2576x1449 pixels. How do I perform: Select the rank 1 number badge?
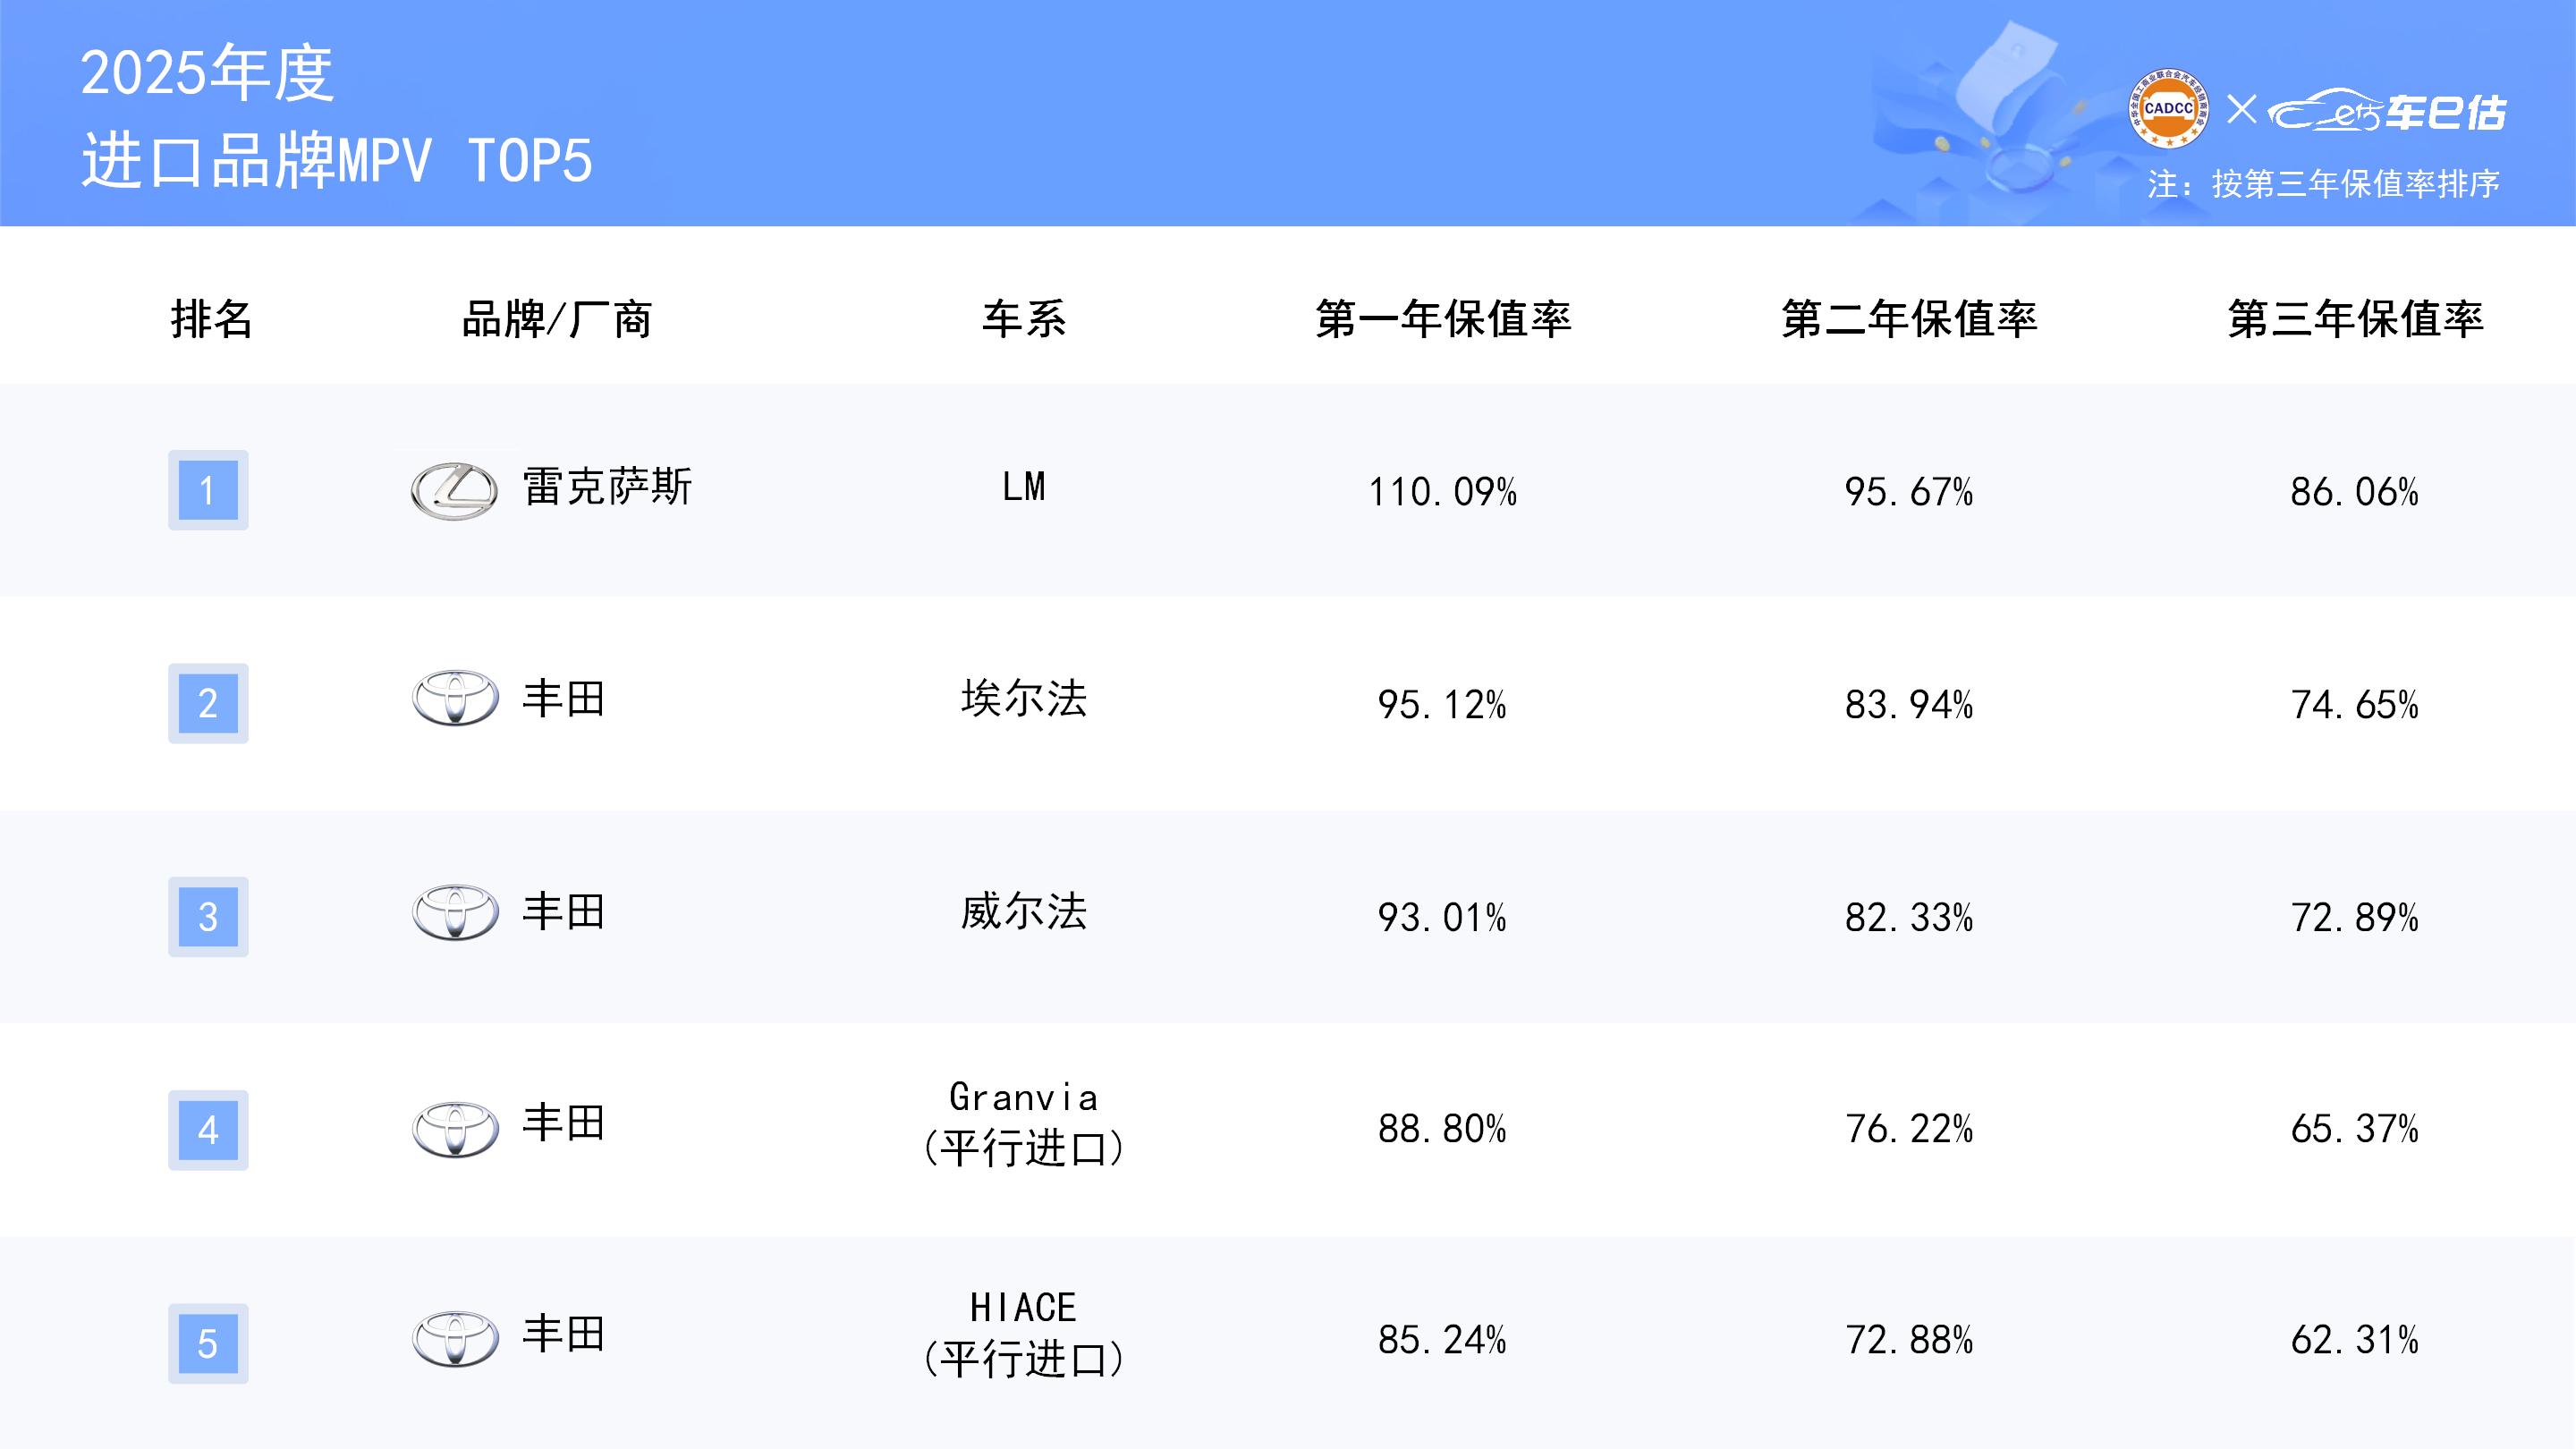(x=208, y=490)
